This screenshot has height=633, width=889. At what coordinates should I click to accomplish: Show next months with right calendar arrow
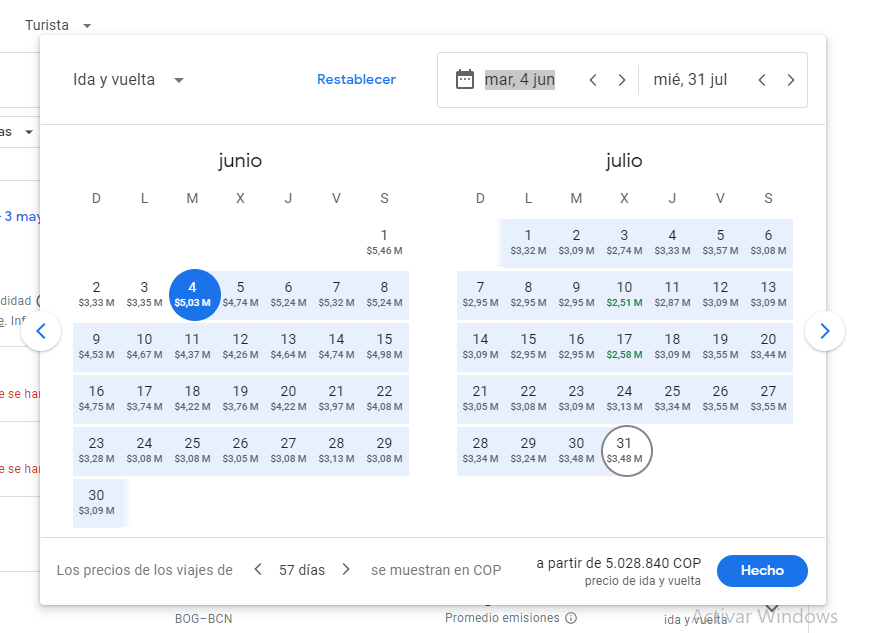(825, 331)
